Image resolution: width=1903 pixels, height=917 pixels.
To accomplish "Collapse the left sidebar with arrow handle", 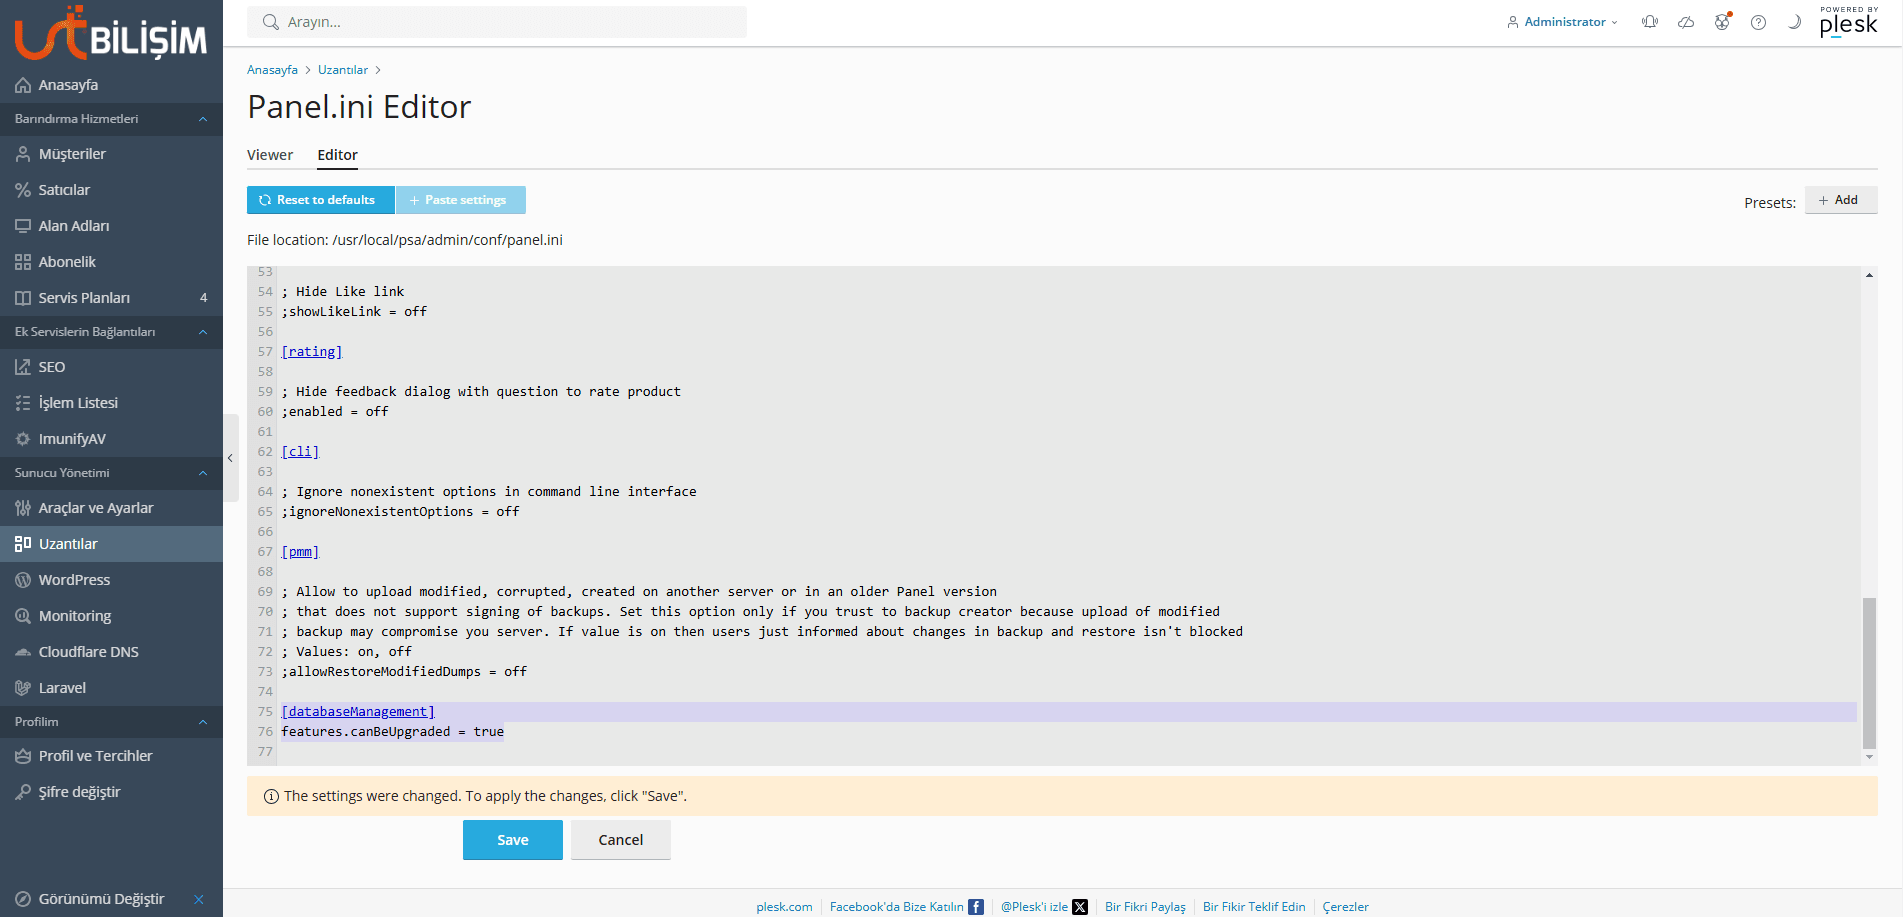I will point(230,458).
